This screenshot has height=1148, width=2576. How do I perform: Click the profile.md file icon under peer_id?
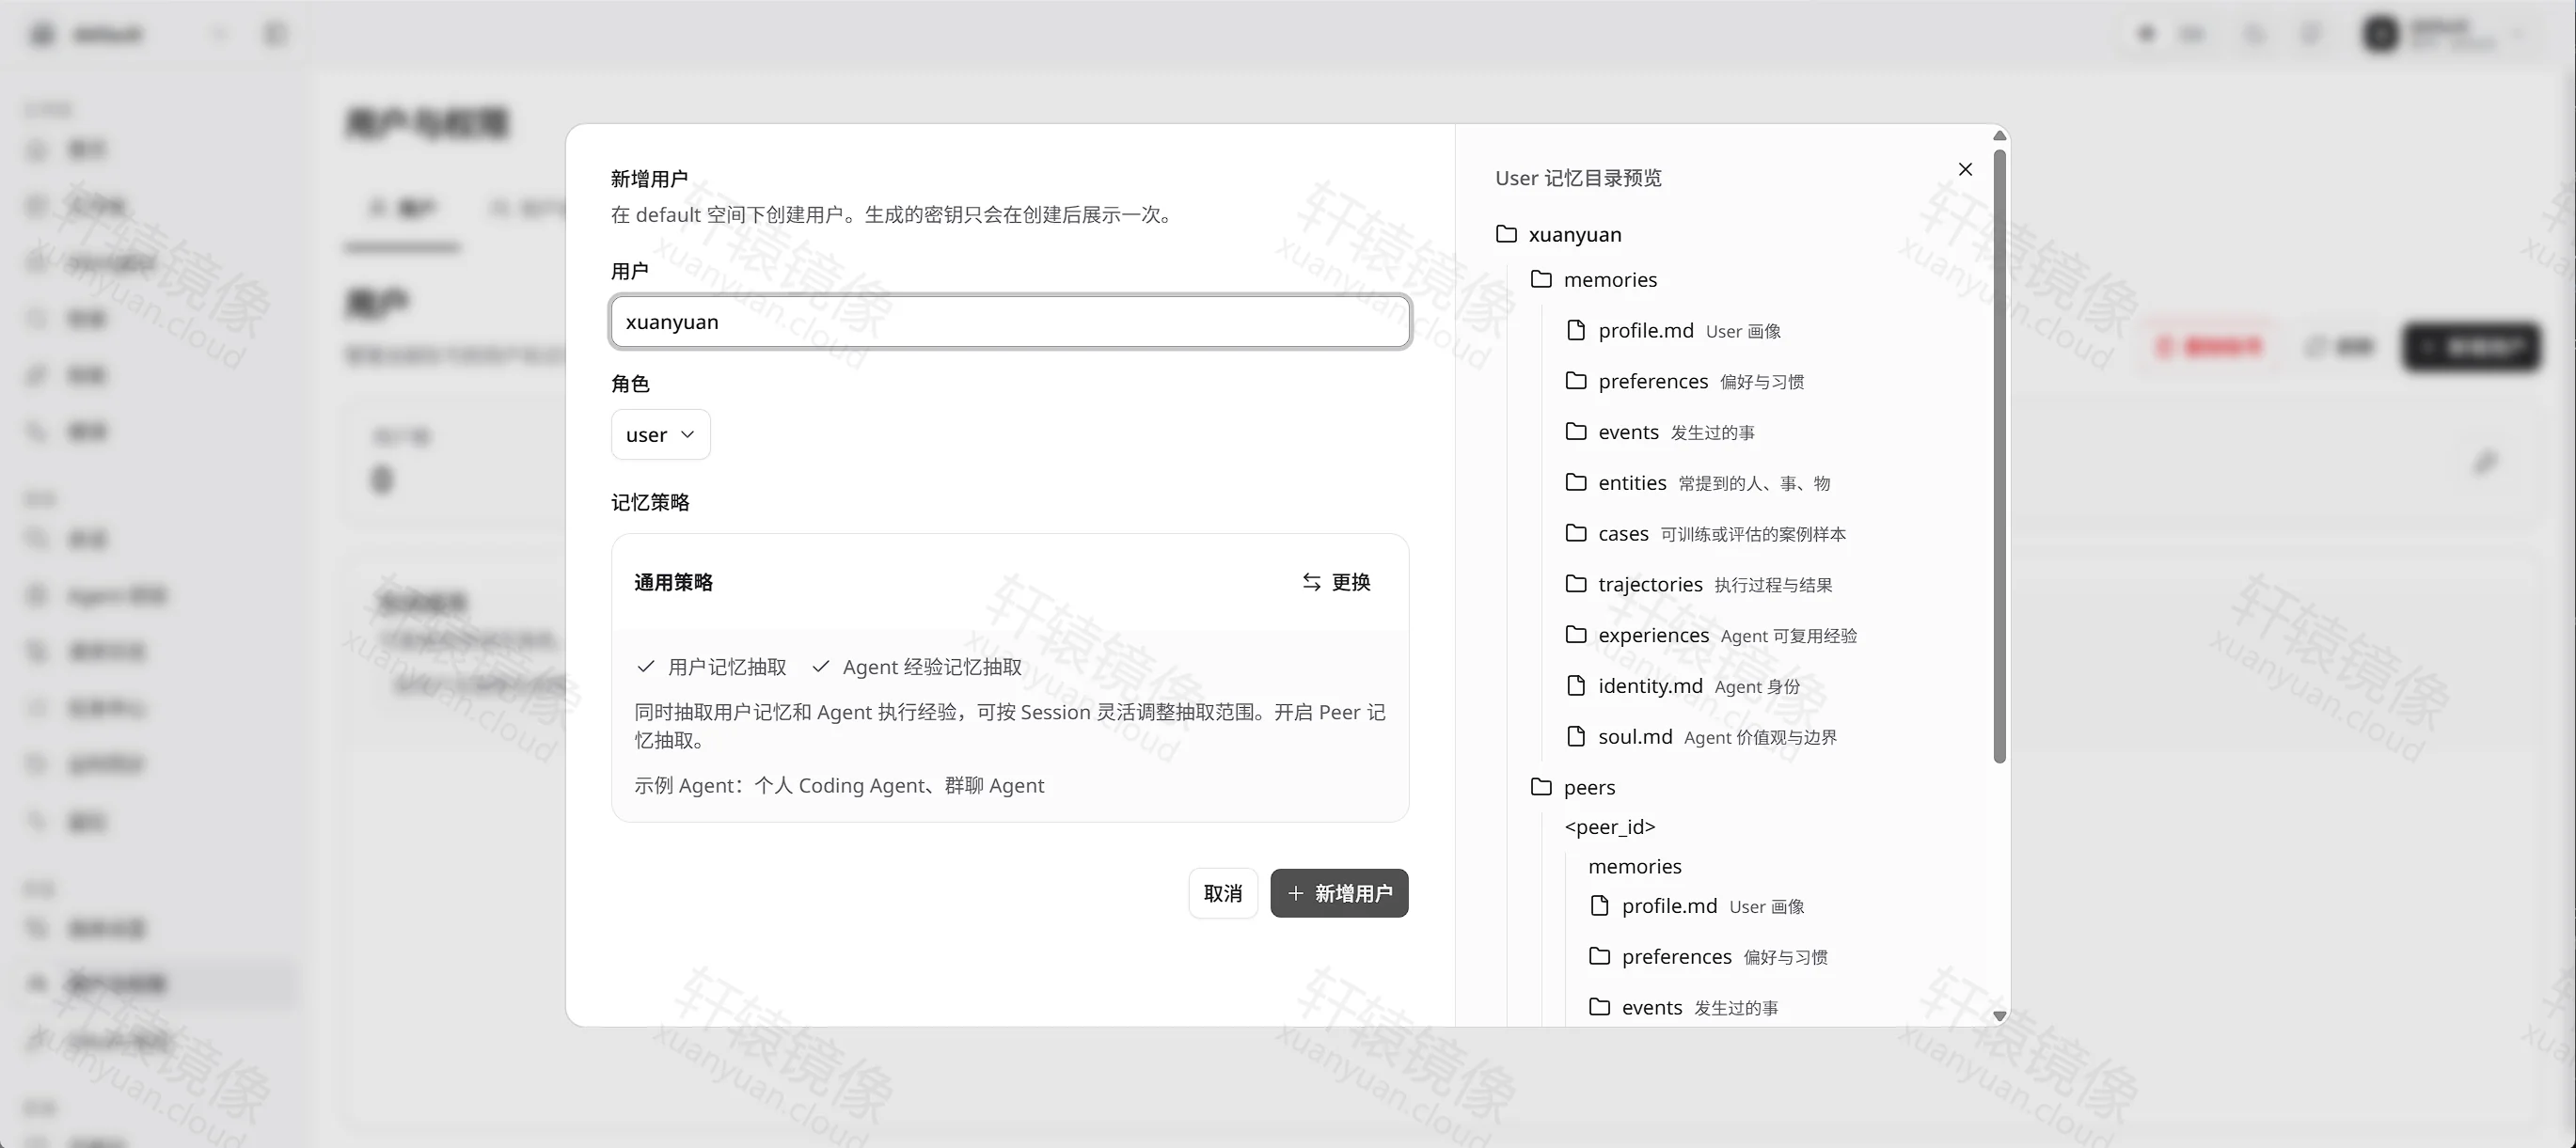[1600, 906]
